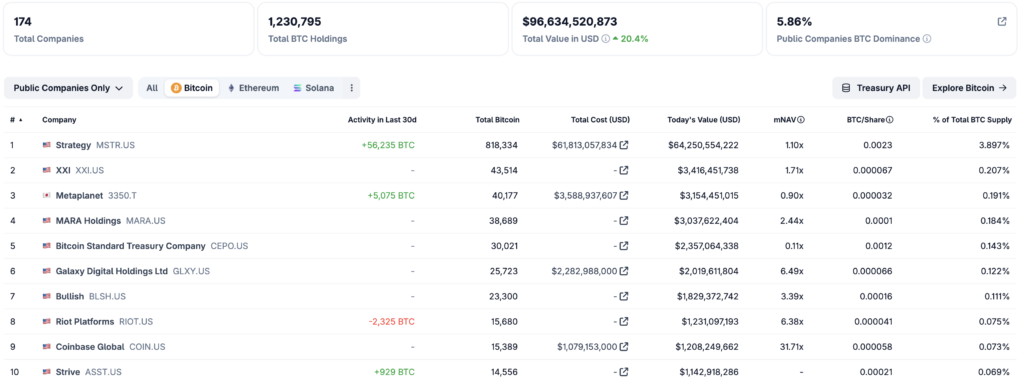
Task: Open Strategy company page
Action: (73, 145)
